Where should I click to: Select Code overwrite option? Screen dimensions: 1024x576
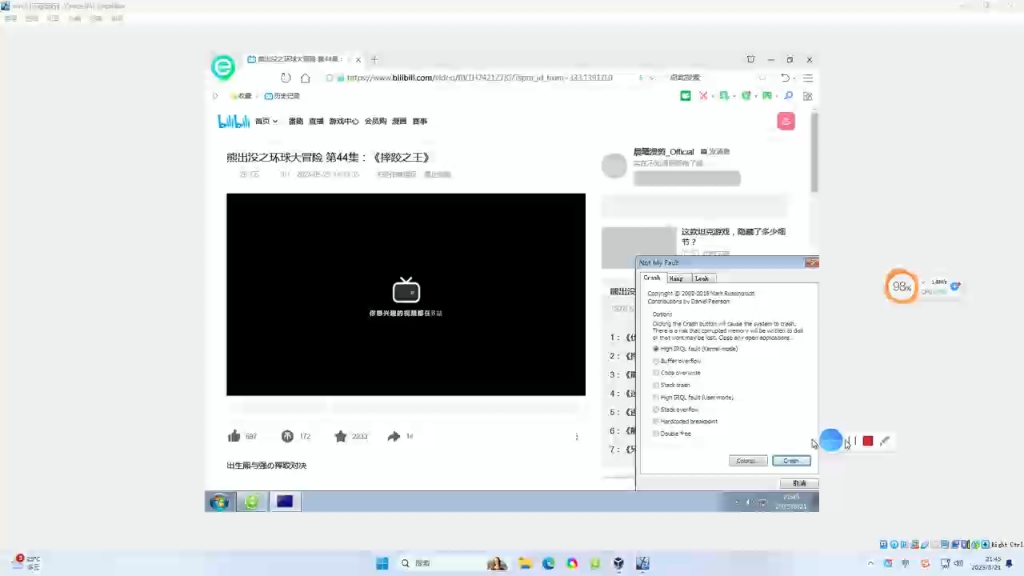tap(677, 373)
